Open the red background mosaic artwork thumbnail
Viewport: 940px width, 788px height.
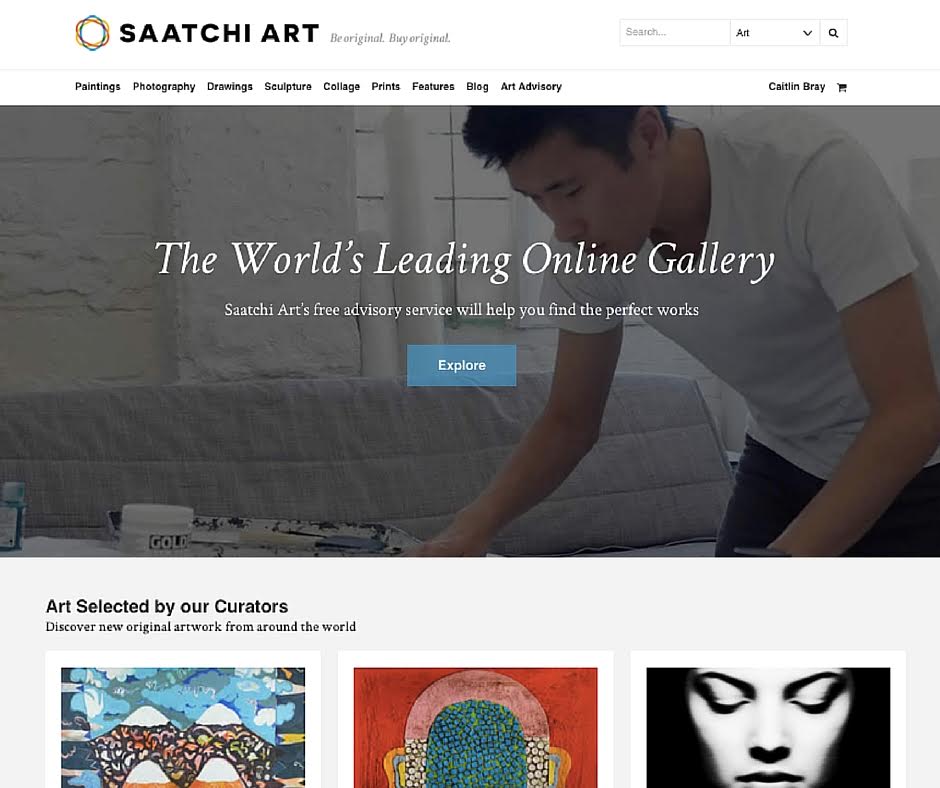point(475,727)
